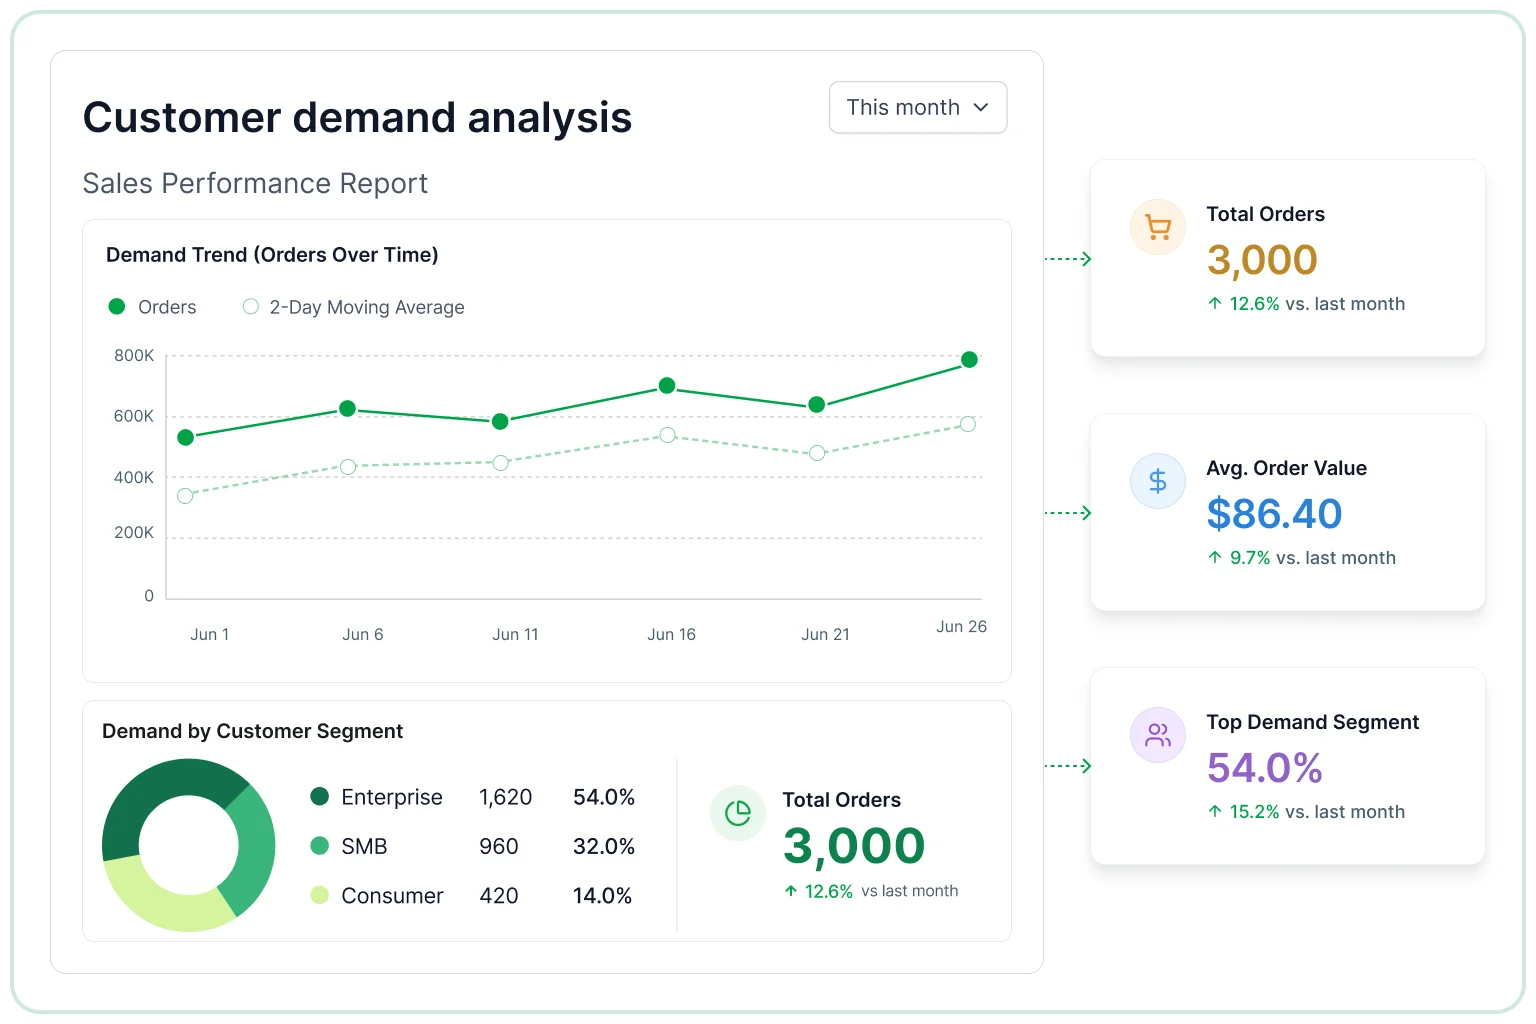Click the Jun 16 x-axis label
The width and height of the screenshot is (1536, 1024).
pos(671,634)
